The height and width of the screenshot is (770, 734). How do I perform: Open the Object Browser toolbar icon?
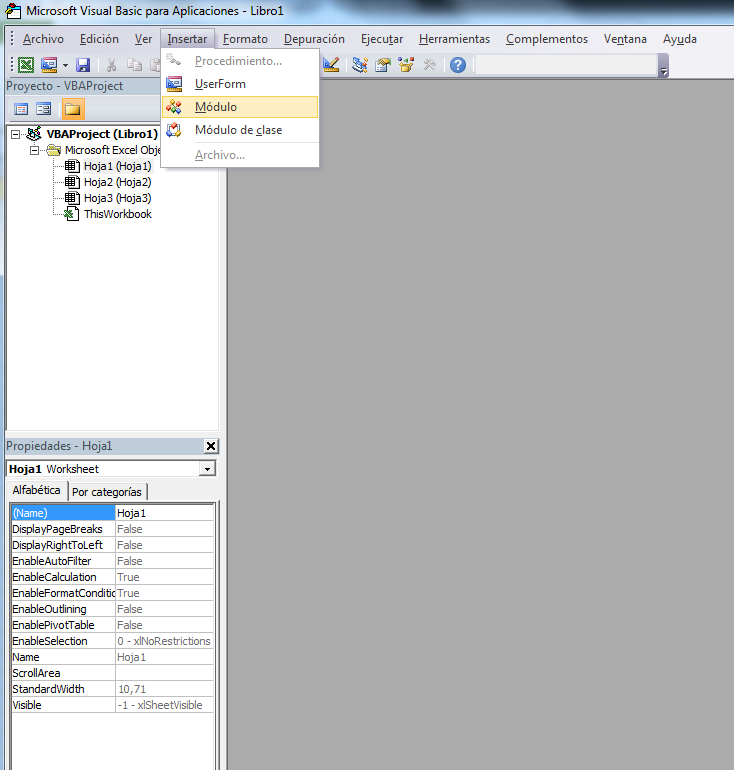click(x=406, y=65)
